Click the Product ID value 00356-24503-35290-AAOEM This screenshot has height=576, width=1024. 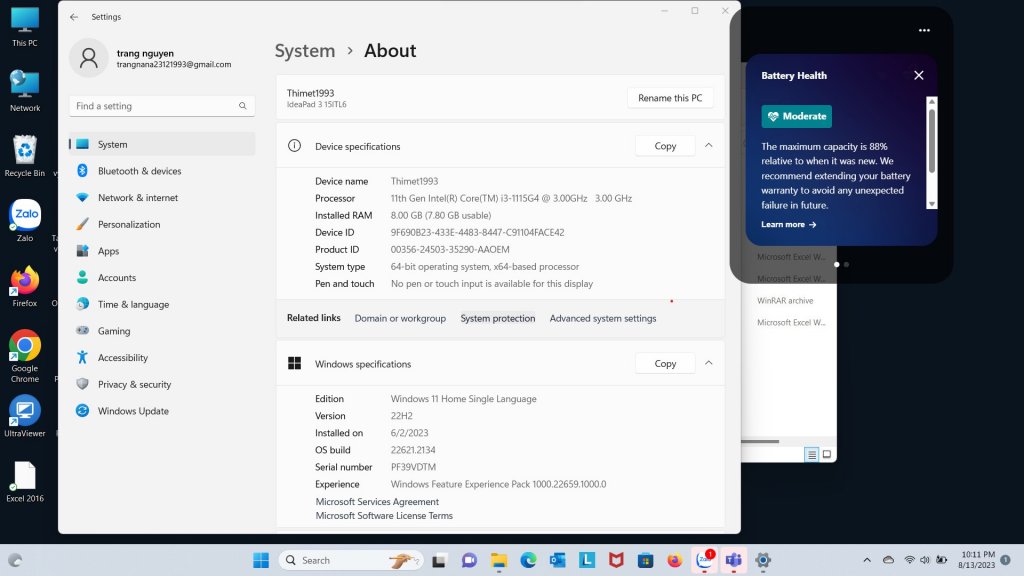[x=450, y=249]
